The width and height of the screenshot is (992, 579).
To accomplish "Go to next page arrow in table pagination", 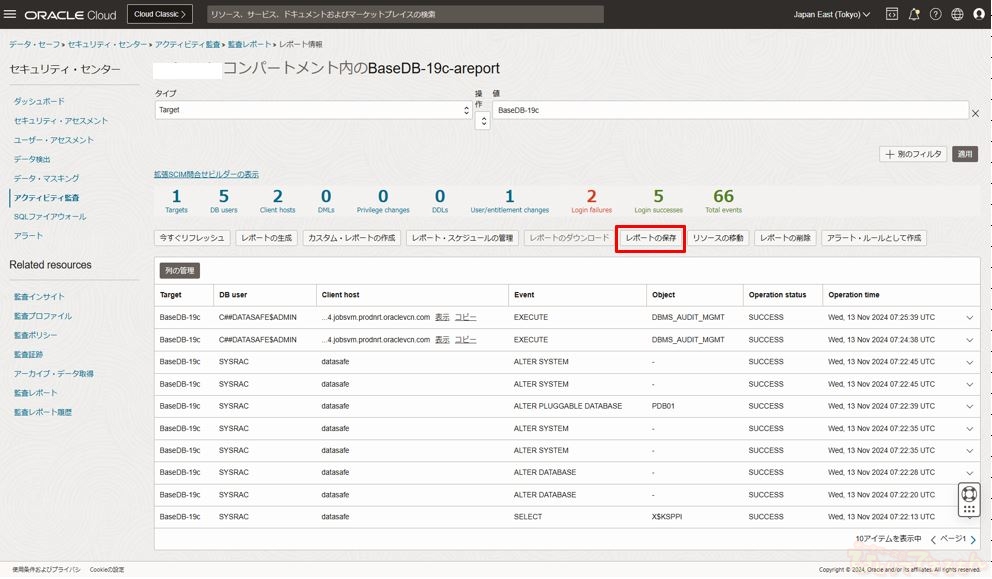I will pos(973,540).
